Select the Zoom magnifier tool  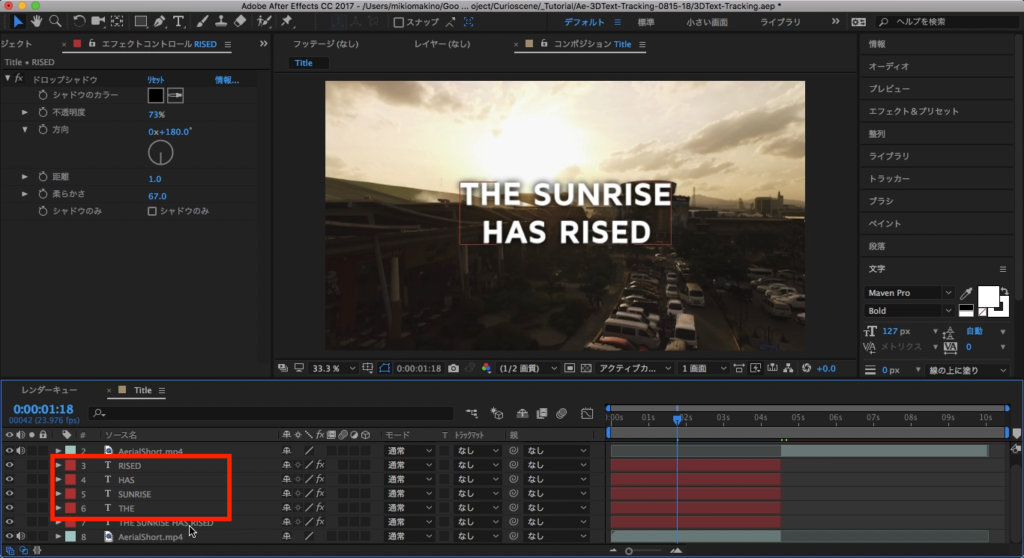point(56,21)
